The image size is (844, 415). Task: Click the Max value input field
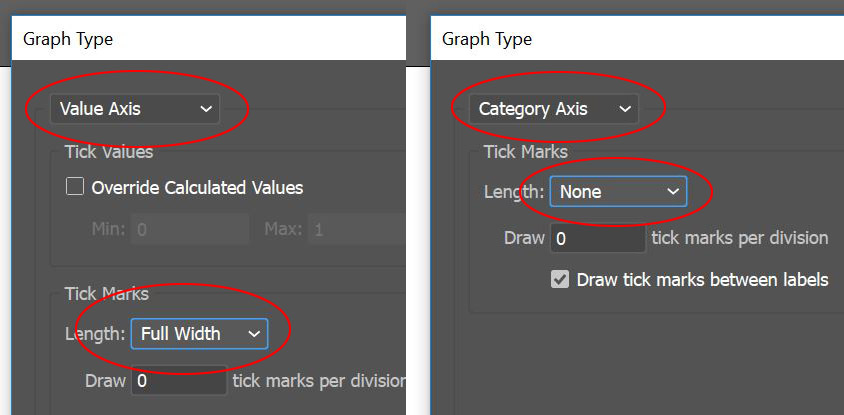[355, 229]
